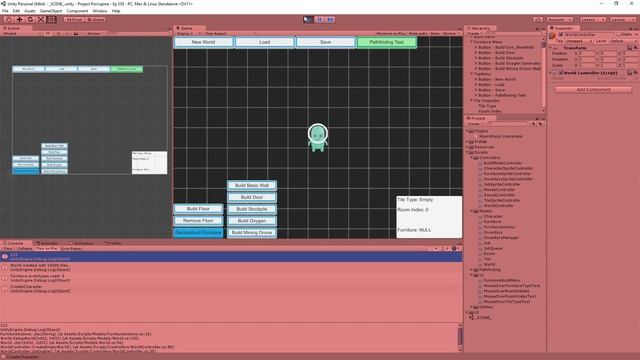
Task: Open the Layer dropdown in Inspector
Action: [x=623, y=41]
